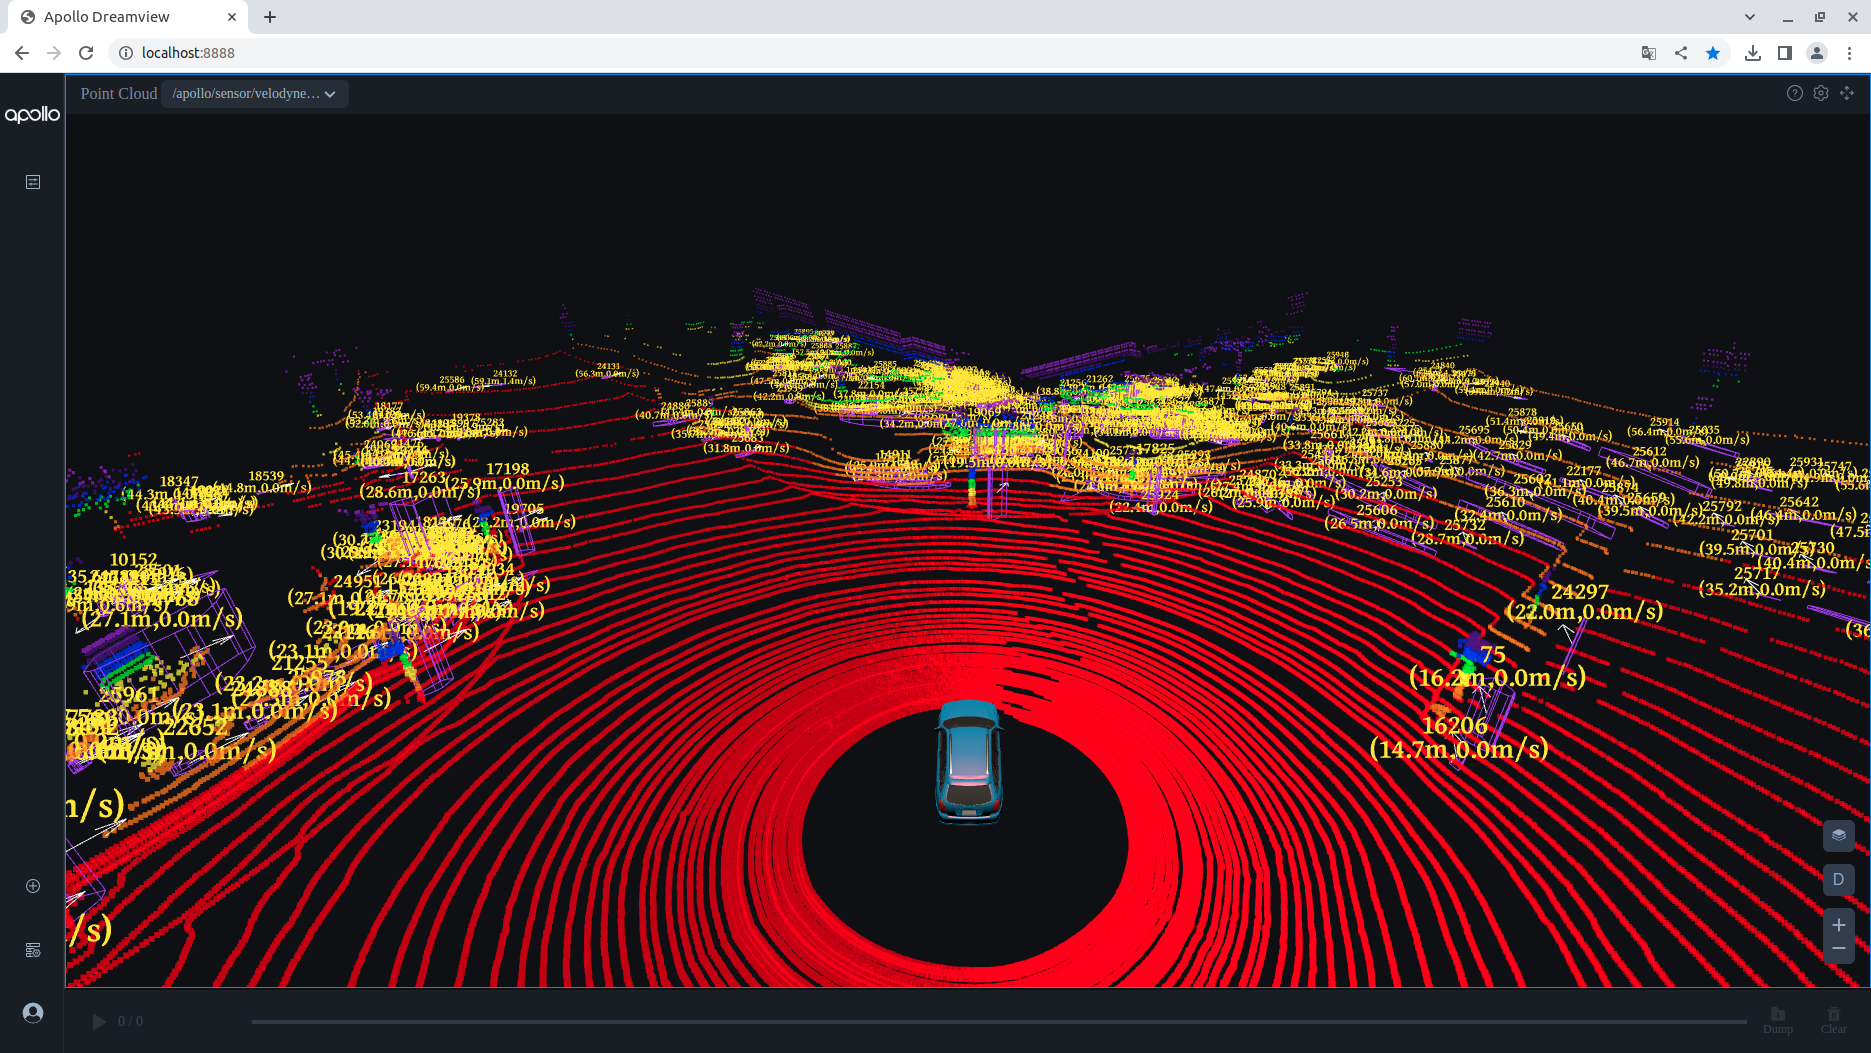
Task: Toggle bookmark star for this page
Action: pos(1713,53)
